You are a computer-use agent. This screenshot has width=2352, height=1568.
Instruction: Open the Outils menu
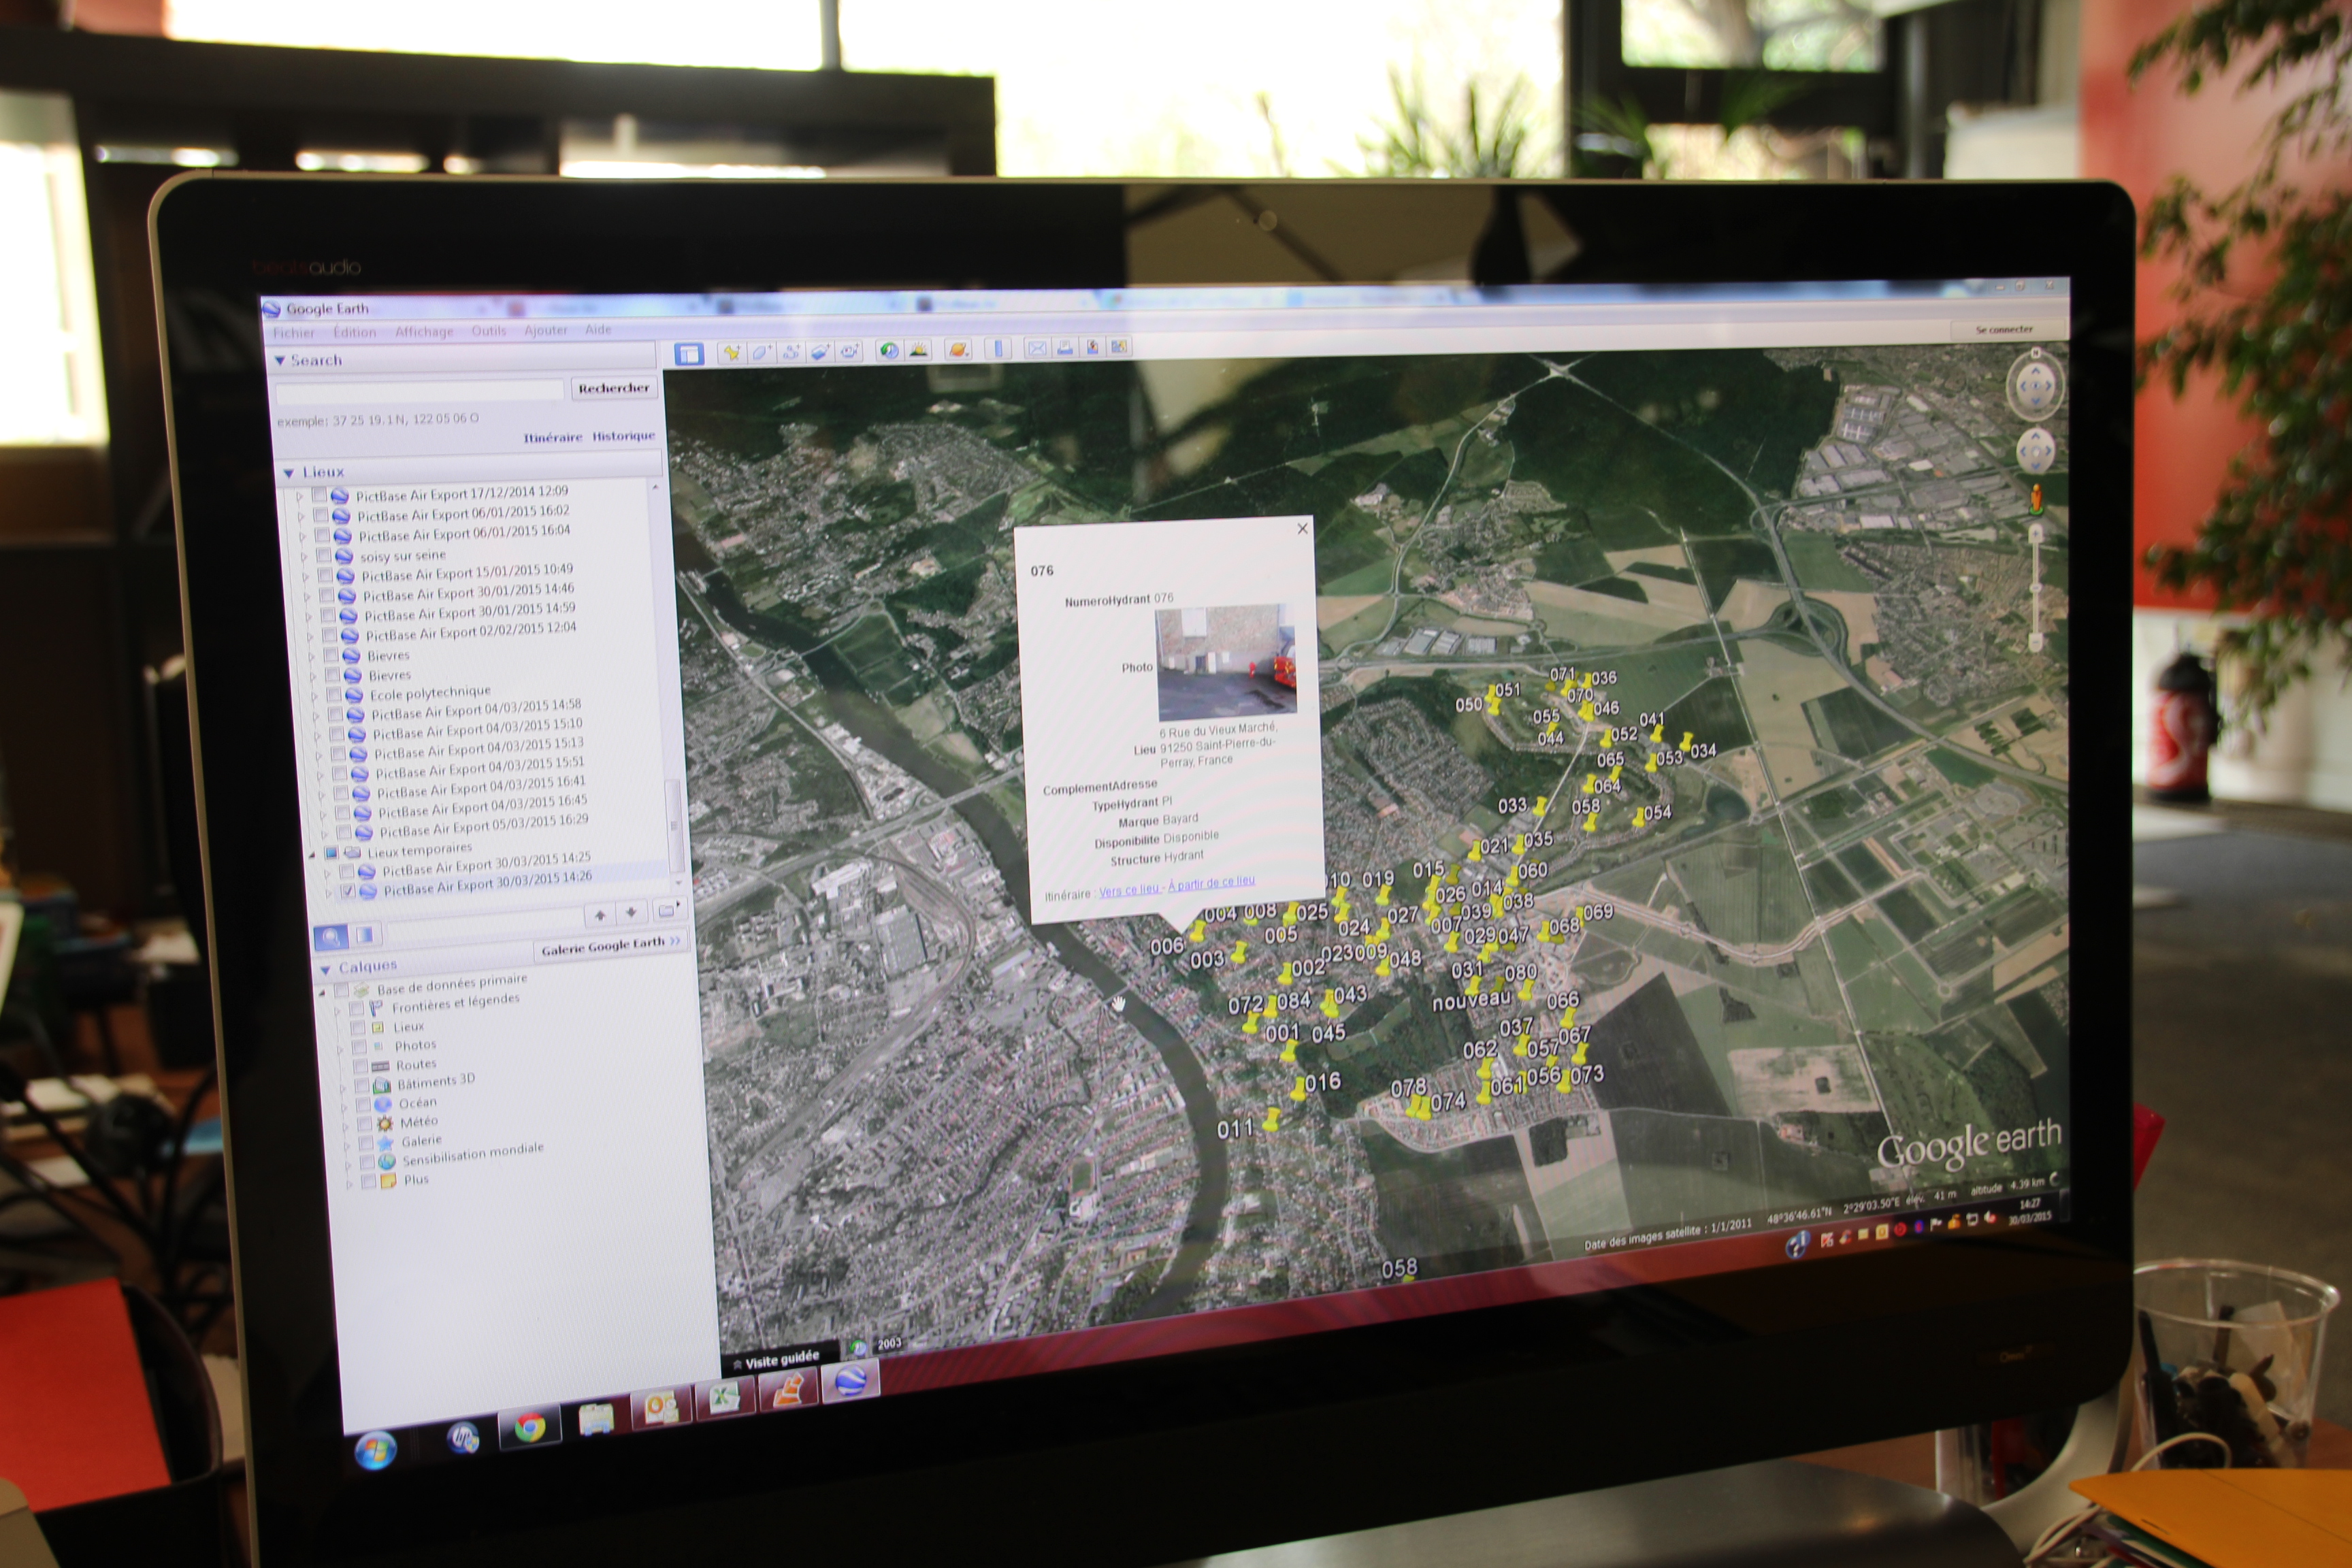pyautogui.click(x=489, y=330)
